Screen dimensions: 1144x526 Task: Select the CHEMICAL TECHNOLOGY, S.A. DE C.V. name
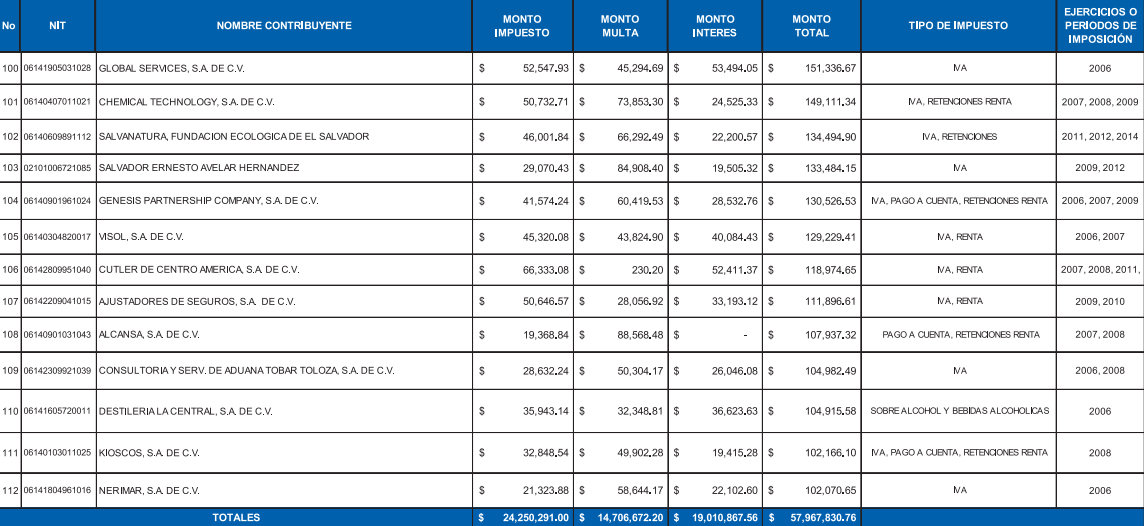(x=186, y=102)
